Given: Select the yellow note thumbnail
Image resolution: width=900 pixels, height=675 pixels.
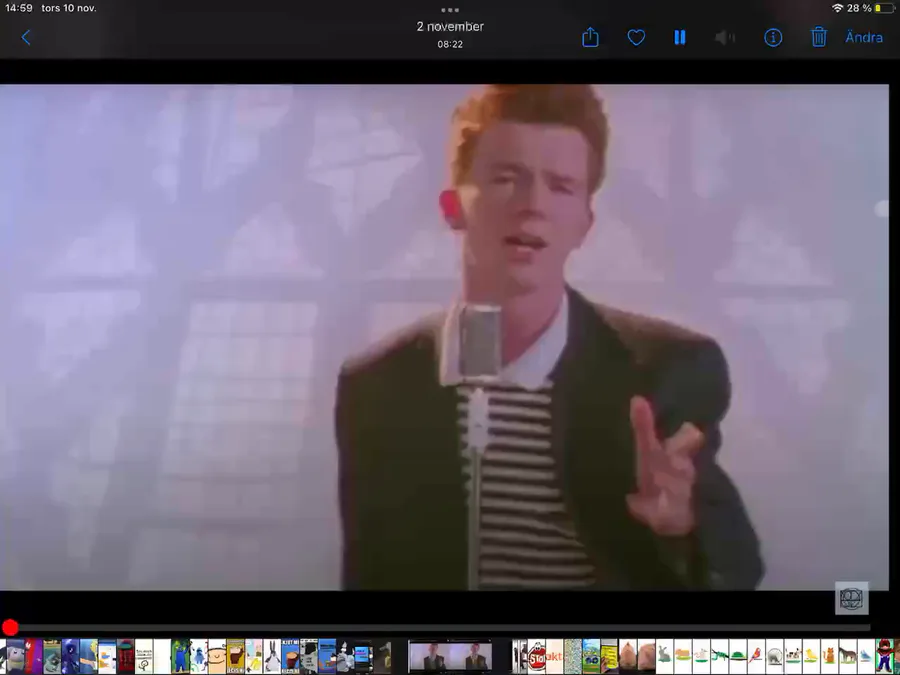Looking at the screenshot, I should click(609, 656).
